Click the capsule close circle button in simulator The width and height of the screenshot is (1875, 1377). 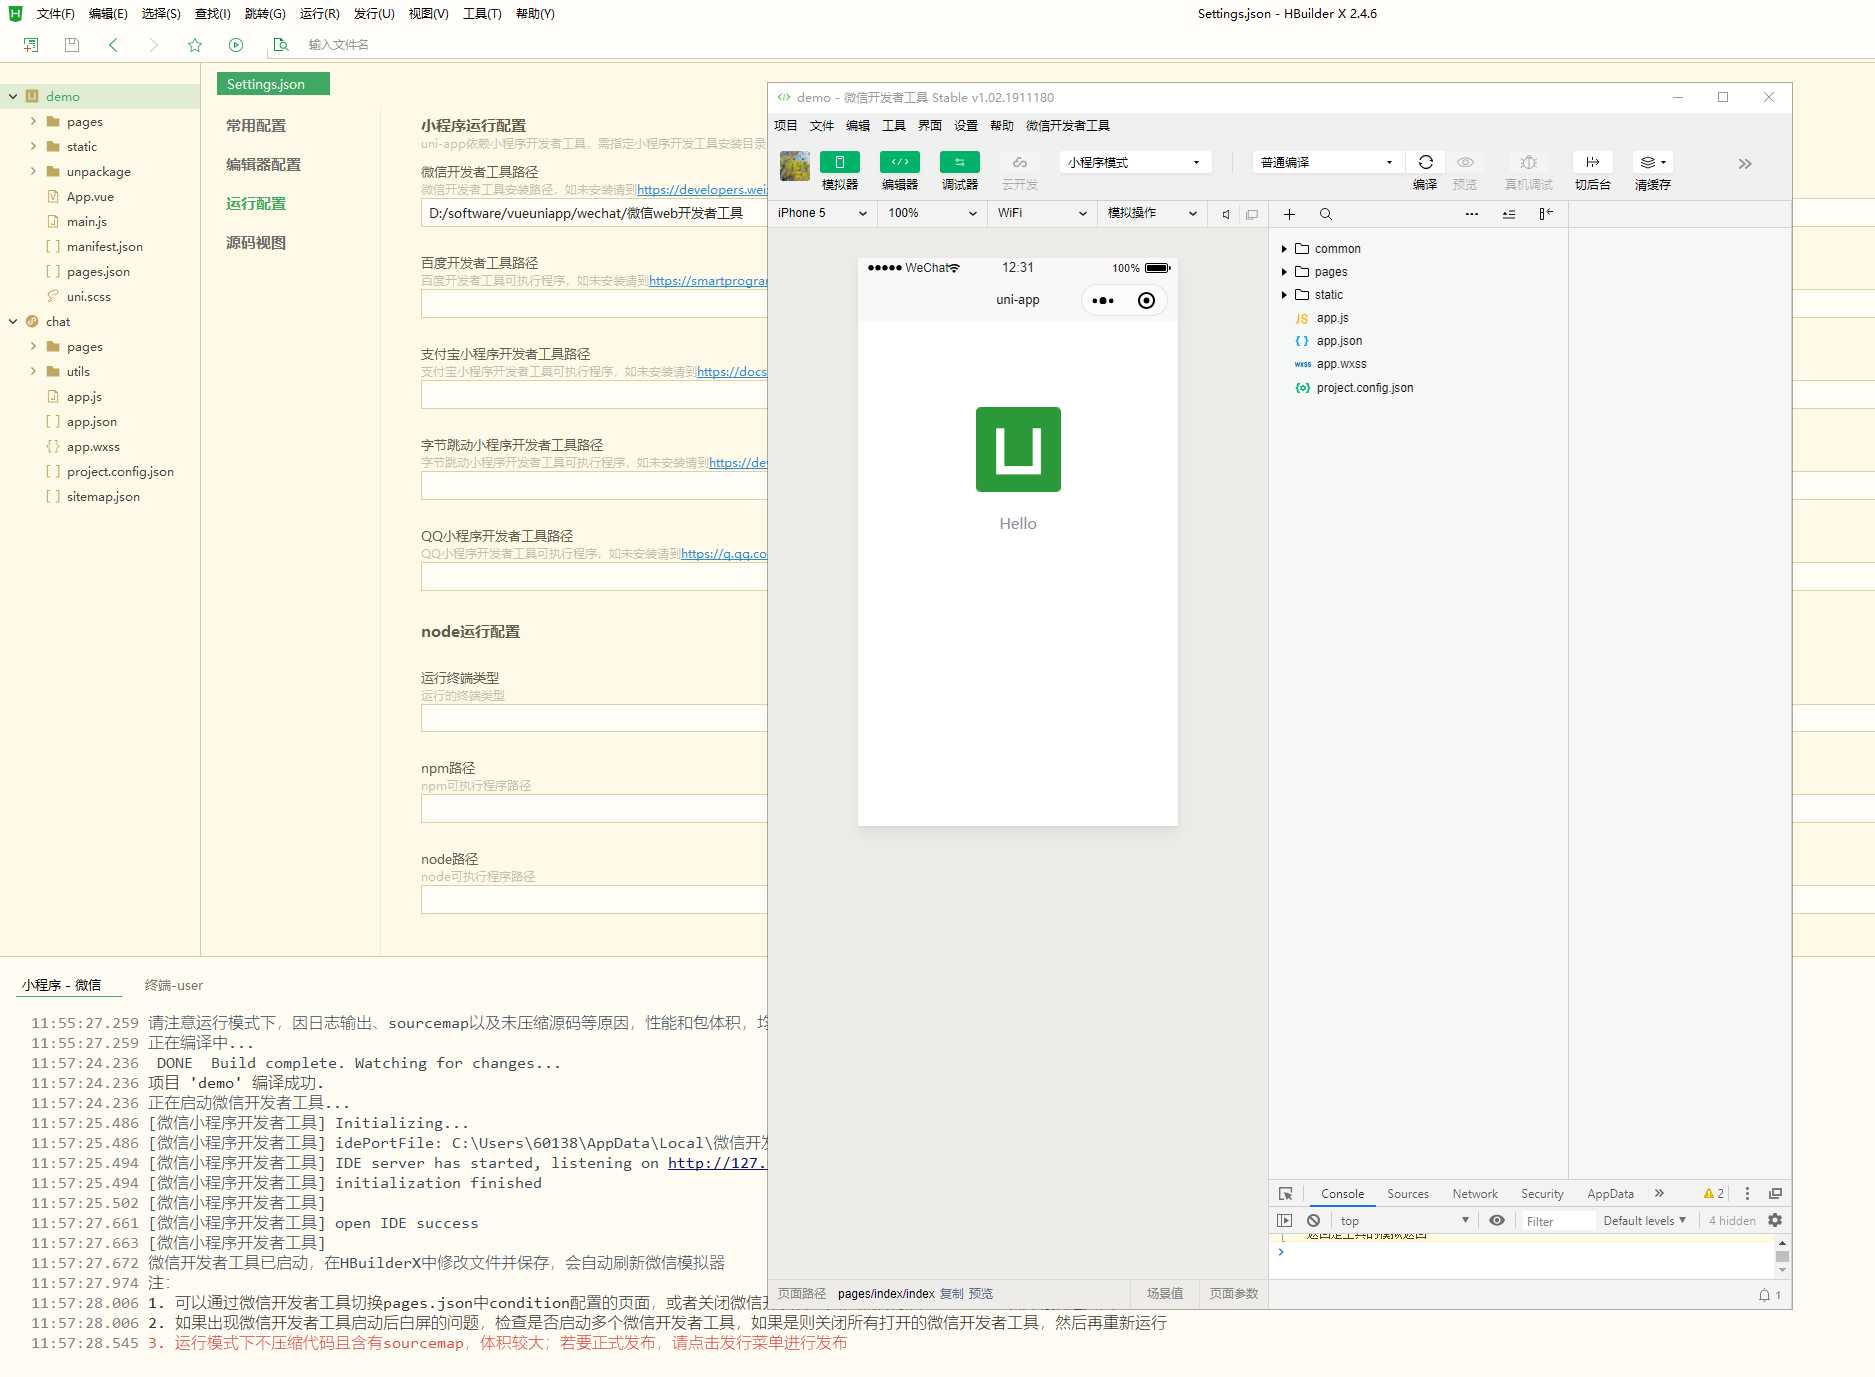[x=1147, y=300]
